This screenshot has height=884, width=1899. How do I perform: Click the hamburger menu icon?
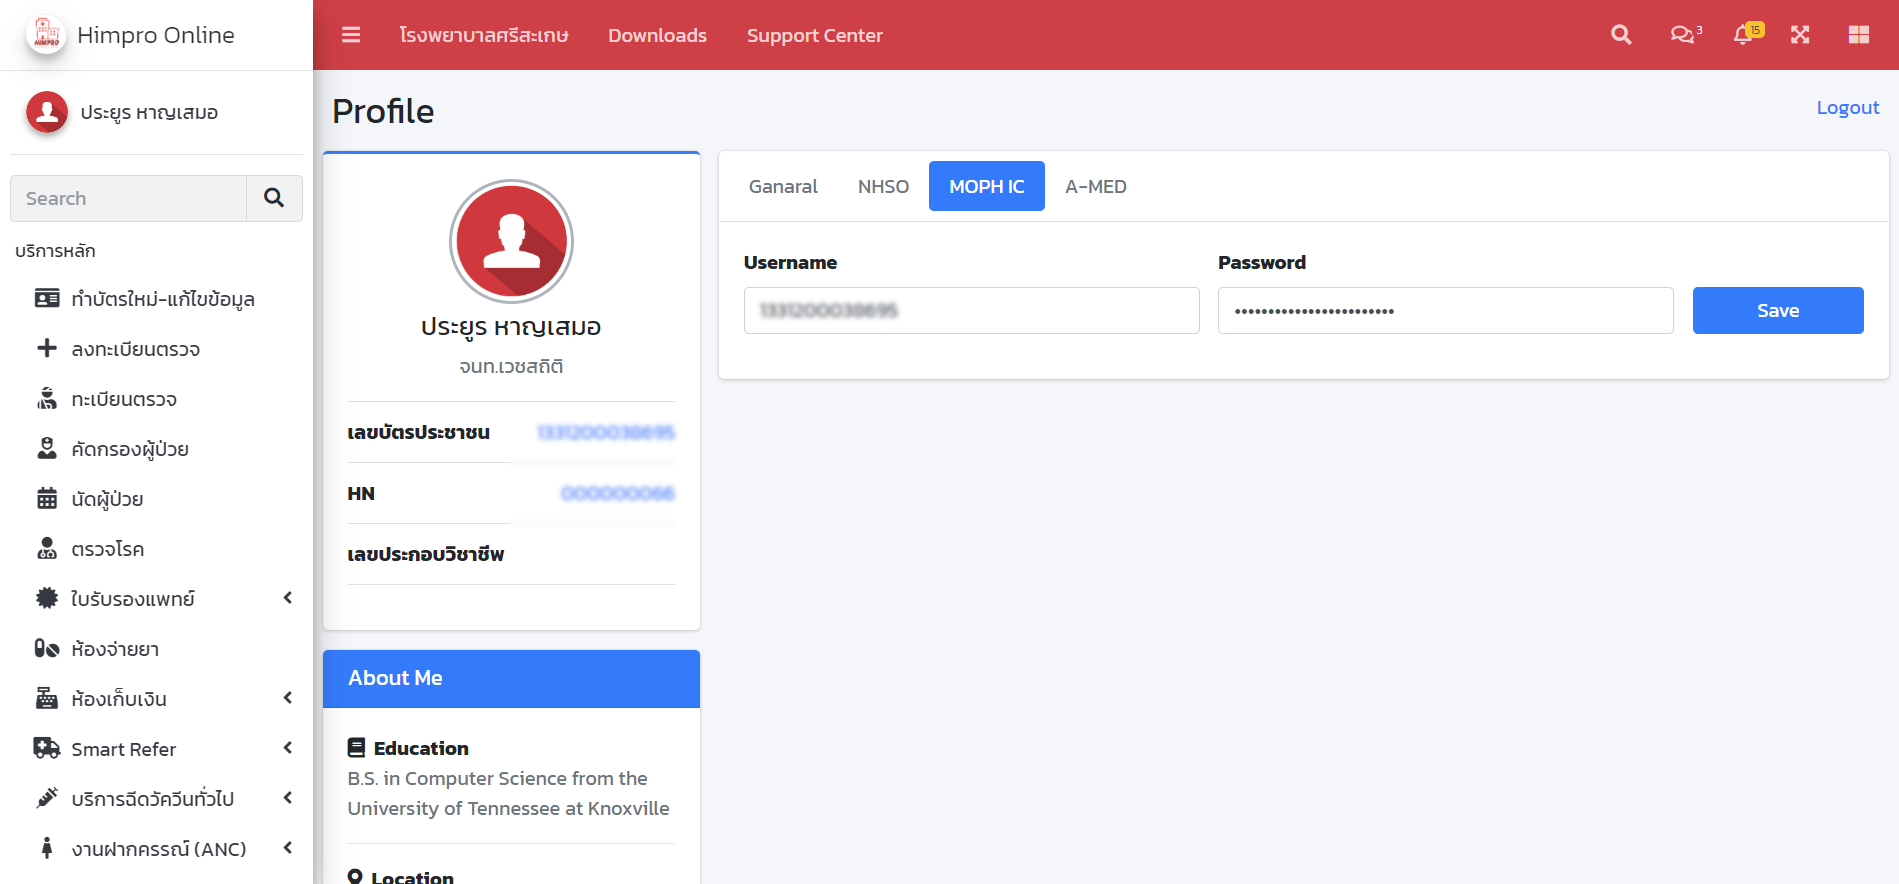tap(351, 35)
